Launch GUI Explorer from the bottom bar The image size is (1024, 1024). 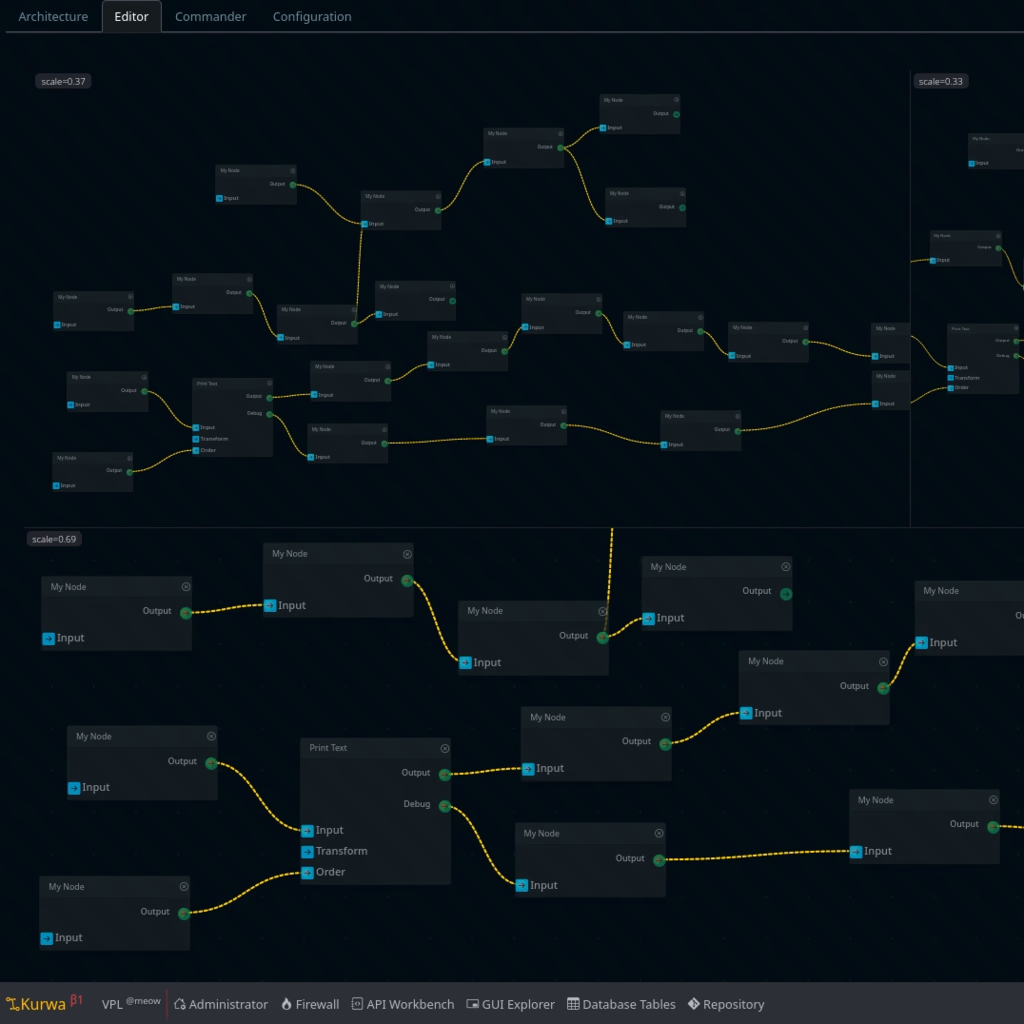click(510, 1004)
